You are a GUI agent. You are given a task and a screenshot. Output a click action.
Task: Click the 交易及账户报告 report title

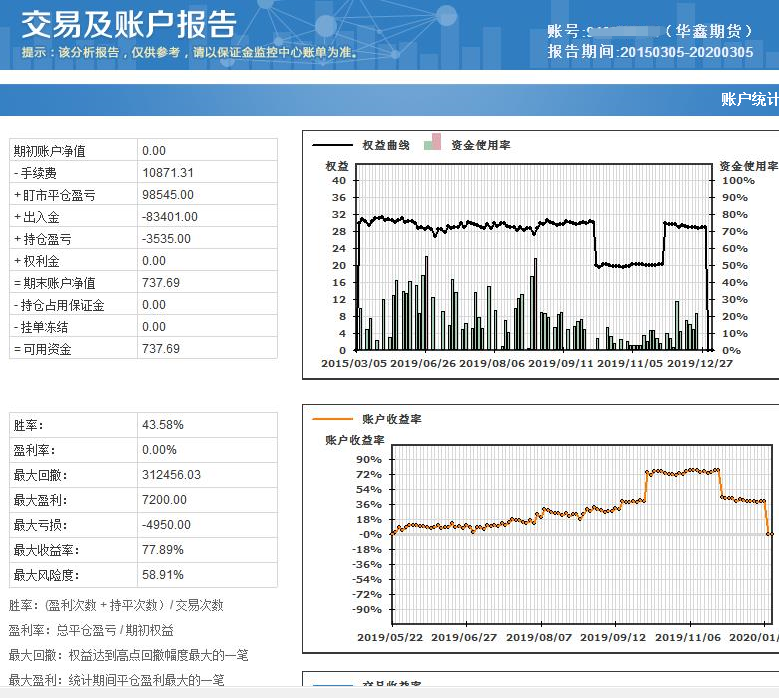pos(129,25)
